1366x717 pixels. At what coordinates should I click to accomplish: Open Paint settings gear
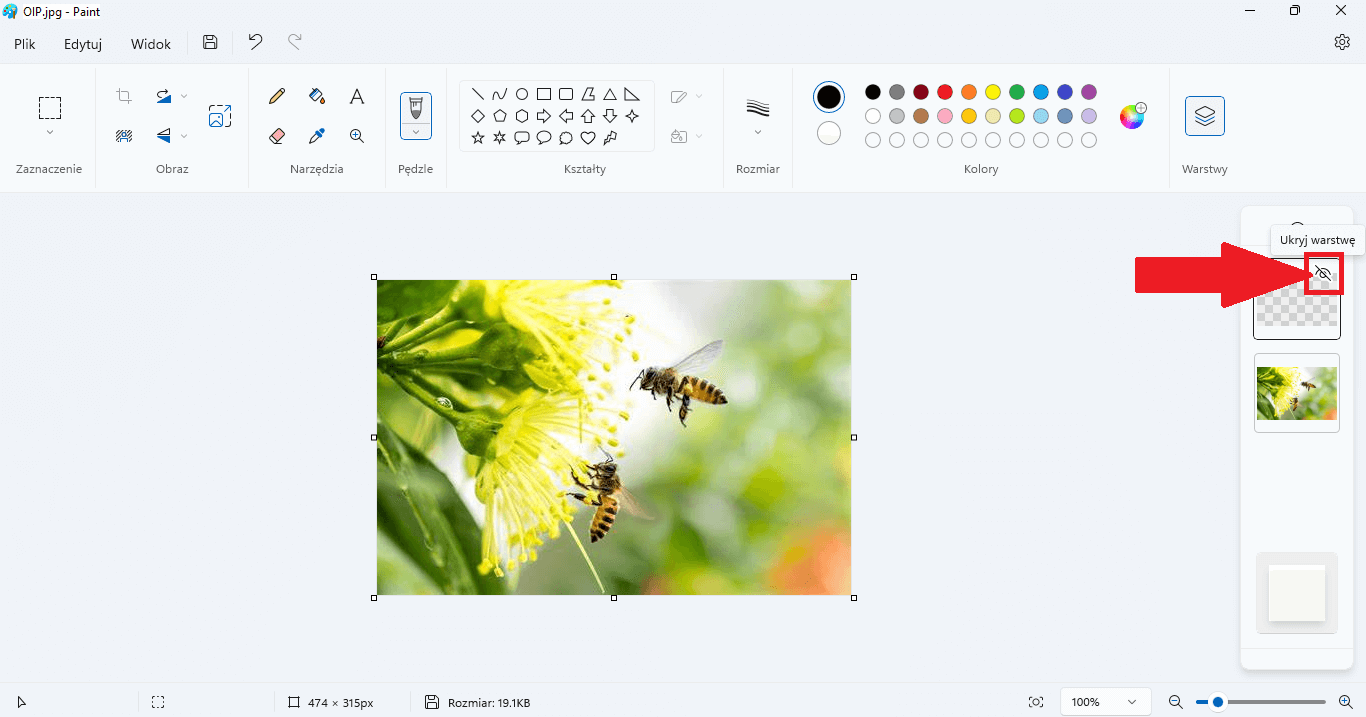point(1342,42)
